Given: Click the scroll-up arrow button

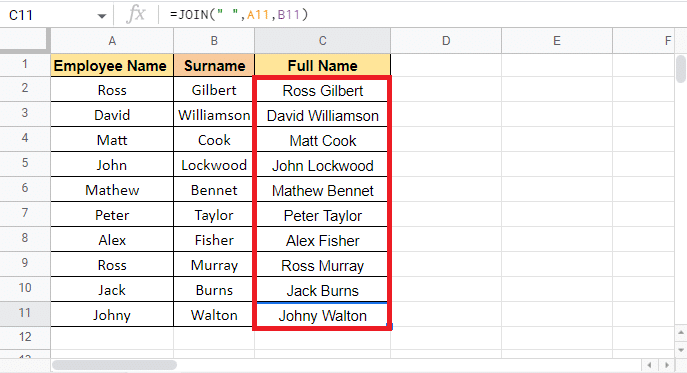Looking at the screenshot, I should (x=680, y=333).
